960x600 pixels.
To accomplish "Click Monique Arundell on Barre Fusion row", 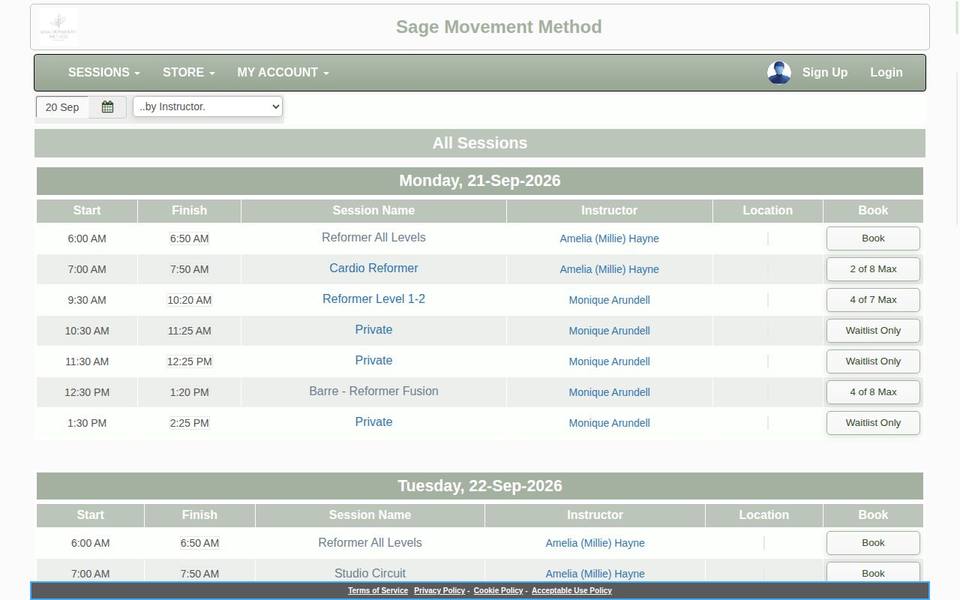I will 609,392.
